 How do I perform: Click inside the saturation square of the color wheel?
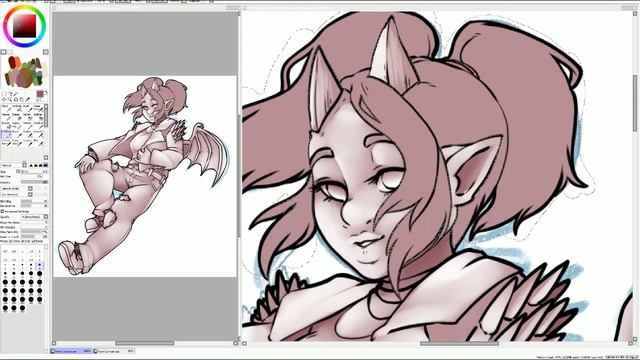pos(24,25)
